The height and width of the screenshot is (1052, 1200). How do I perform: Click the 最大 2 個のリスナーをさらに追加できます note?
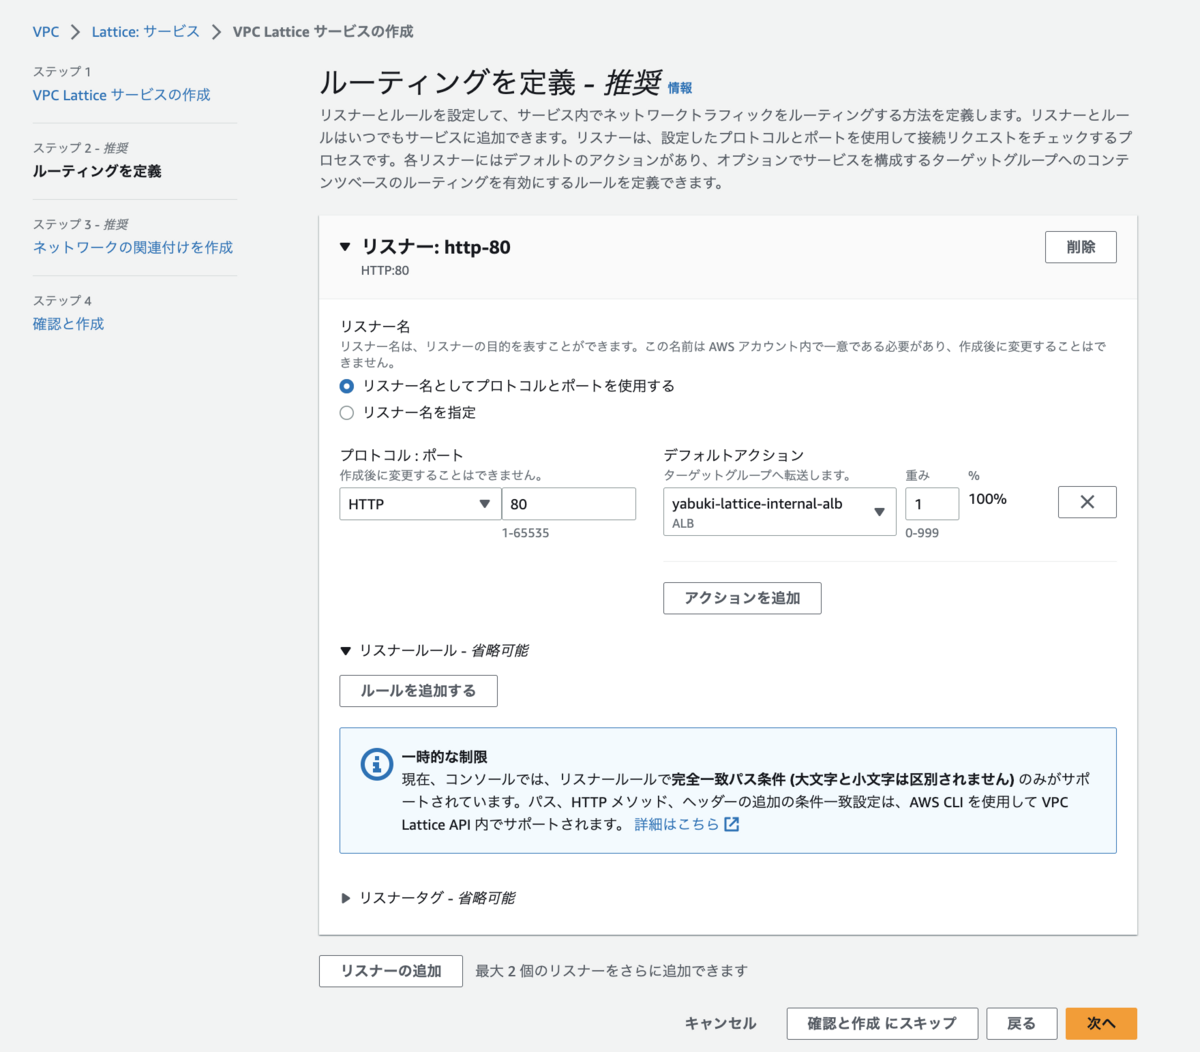click(611, 971)
